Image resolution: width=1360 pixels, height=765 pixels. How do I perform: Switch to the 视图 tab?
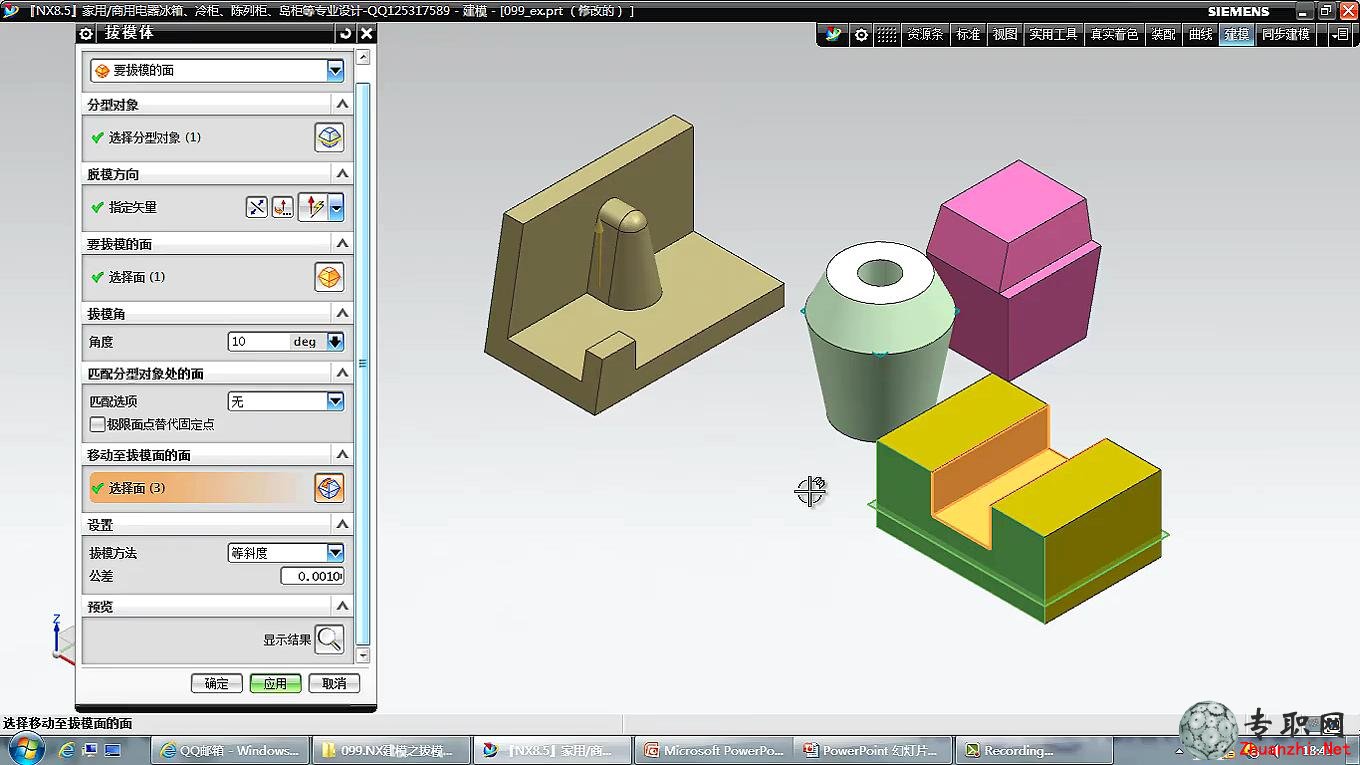point(1005,34)
